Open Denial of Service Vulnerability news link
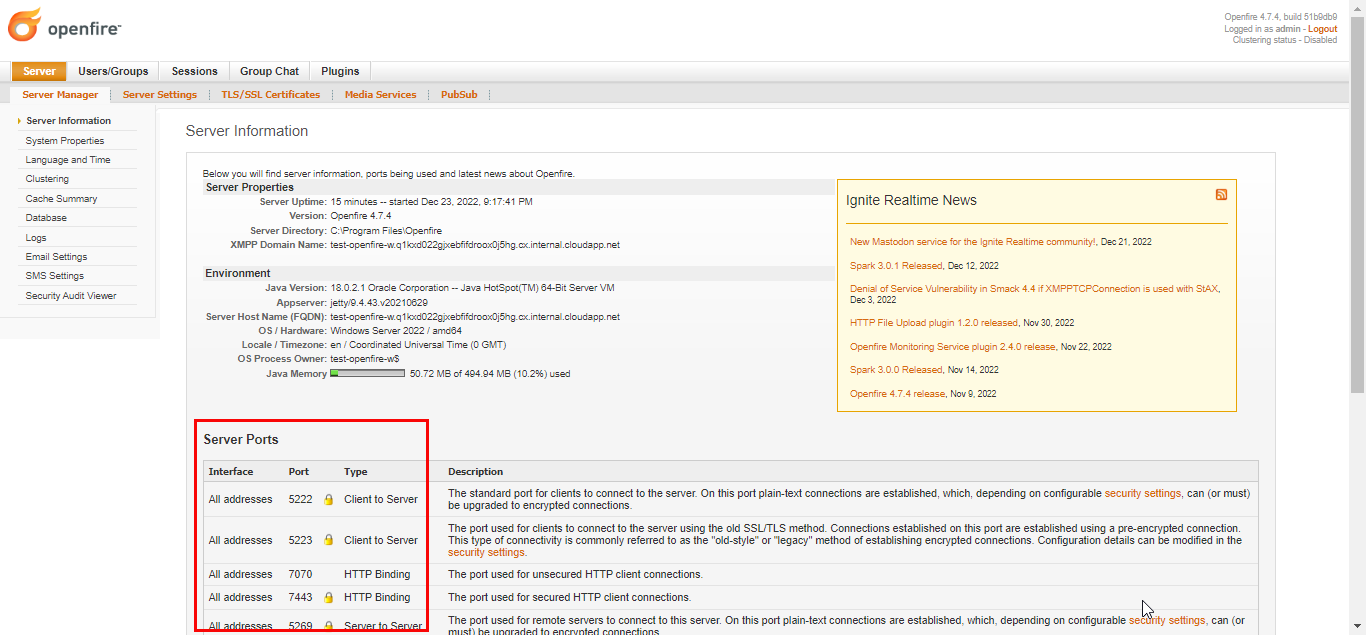 (1034, 289)
